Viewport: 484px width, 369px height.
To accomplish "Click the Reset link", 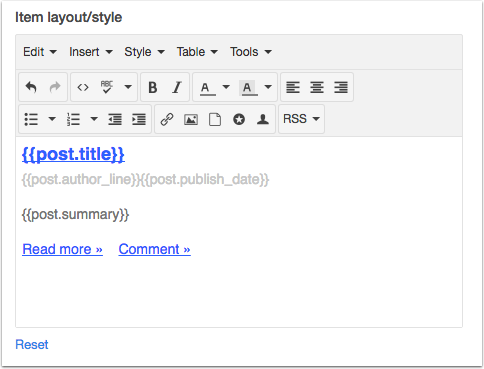I will coord(32,344).
